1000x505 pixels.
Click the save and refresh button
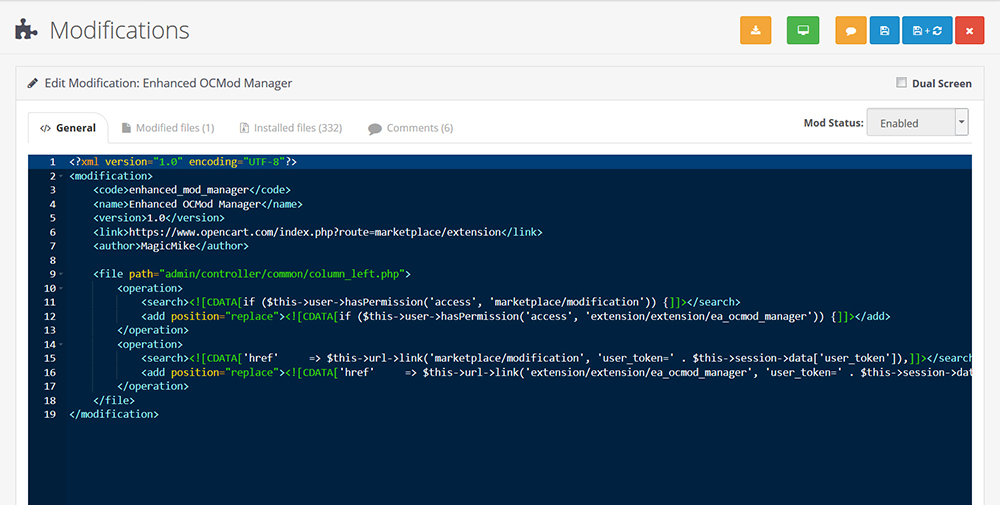(x=927, y=31)
